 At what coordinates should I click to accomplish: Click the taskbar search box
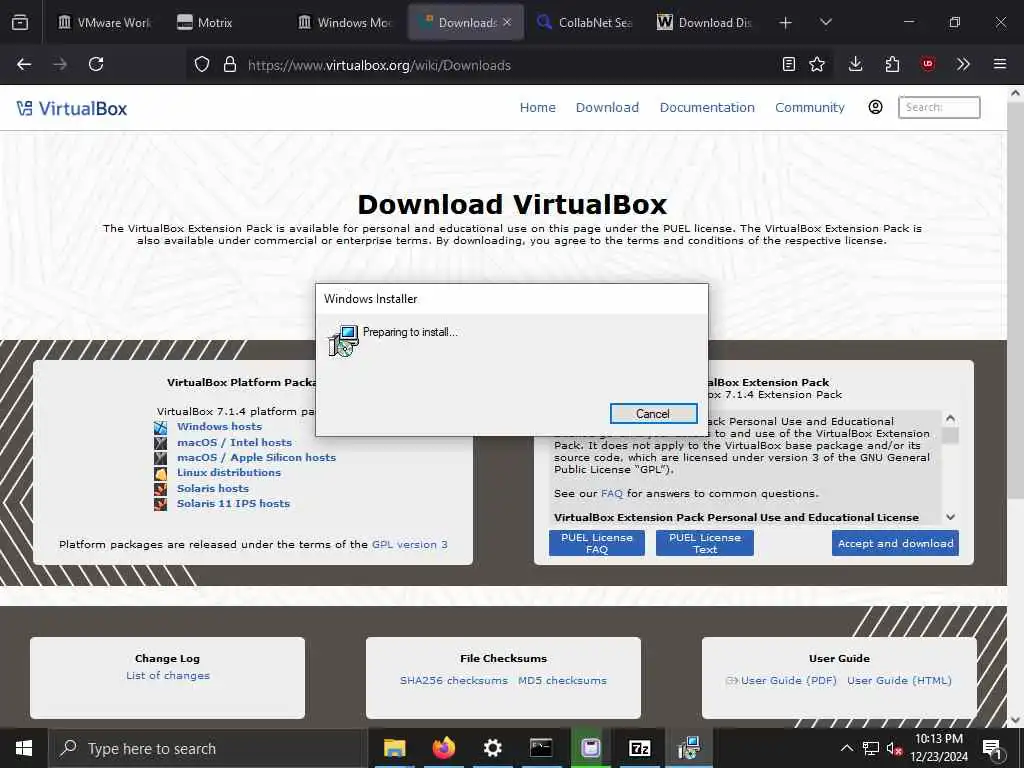[x=206, y=748]
